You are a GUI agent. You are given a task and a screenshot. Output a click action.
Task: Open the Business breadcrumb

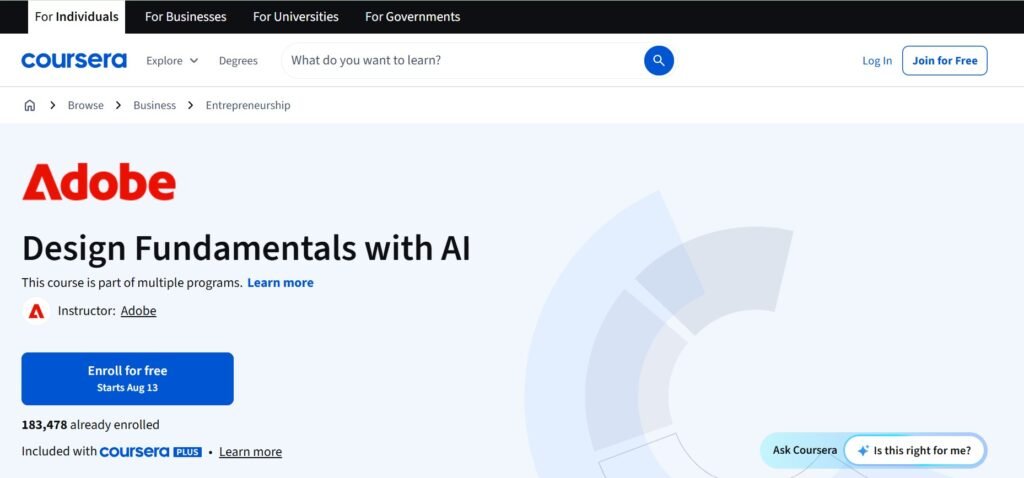pos(155,105)
